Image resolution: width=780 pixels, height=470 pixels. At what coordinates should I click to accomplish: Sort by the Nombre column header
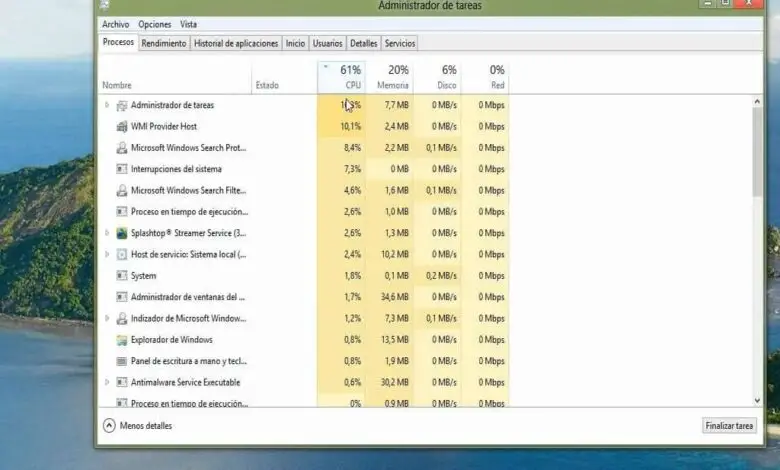(175, 78)
